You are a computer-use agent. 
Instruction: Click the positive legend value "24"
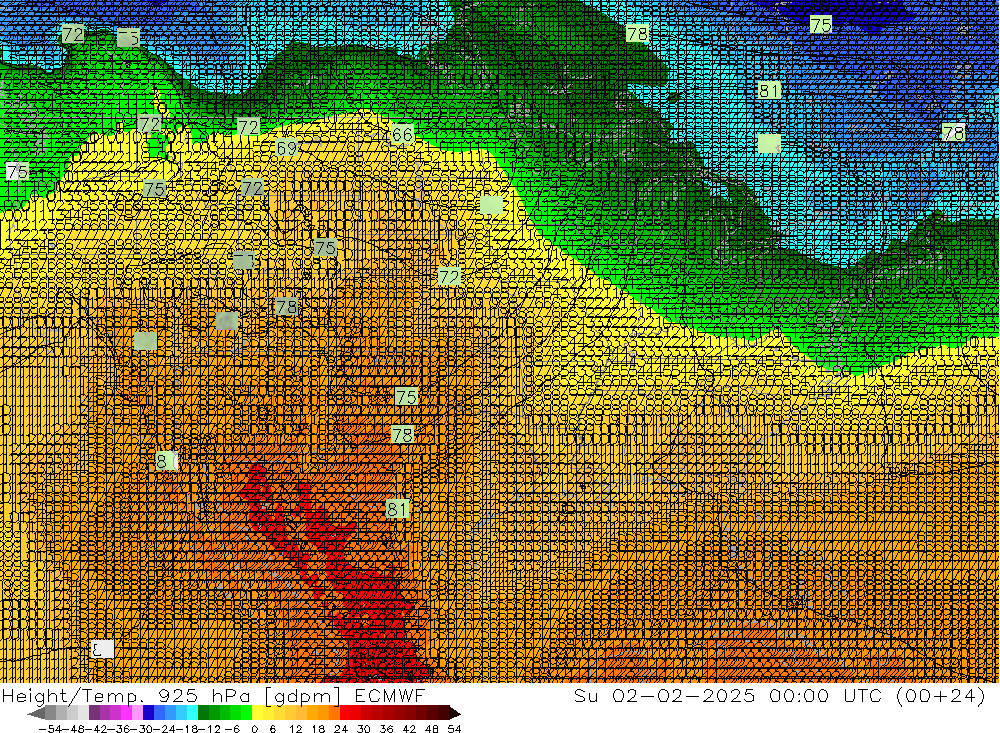click(341, 729)
